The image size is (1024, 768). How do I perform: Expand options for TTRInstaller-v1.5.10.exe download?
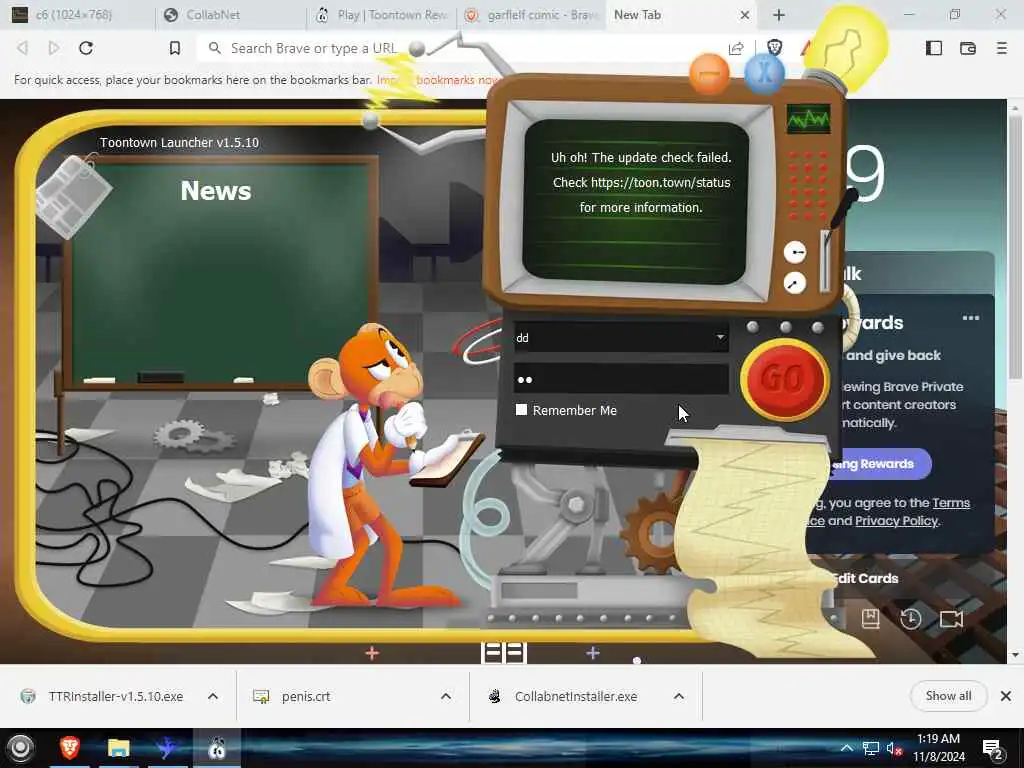click(213, 696)
